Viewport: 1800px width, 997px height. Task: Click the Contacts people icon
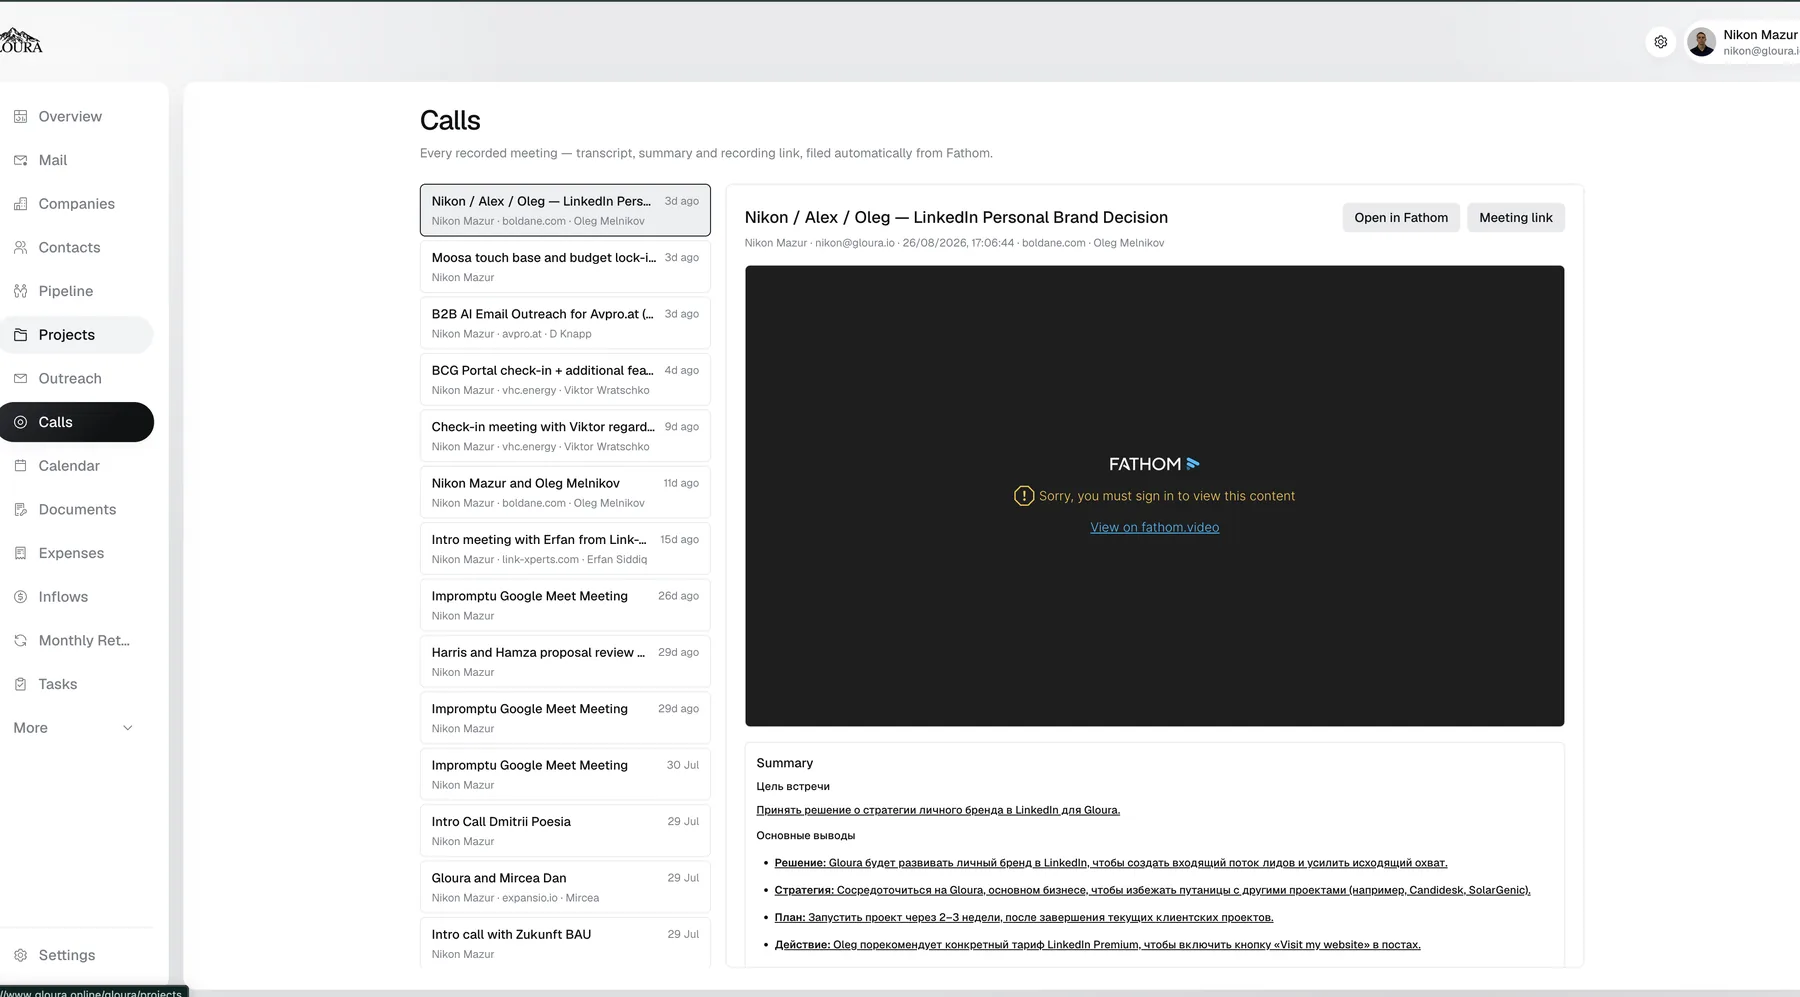[x=20, y=247]
